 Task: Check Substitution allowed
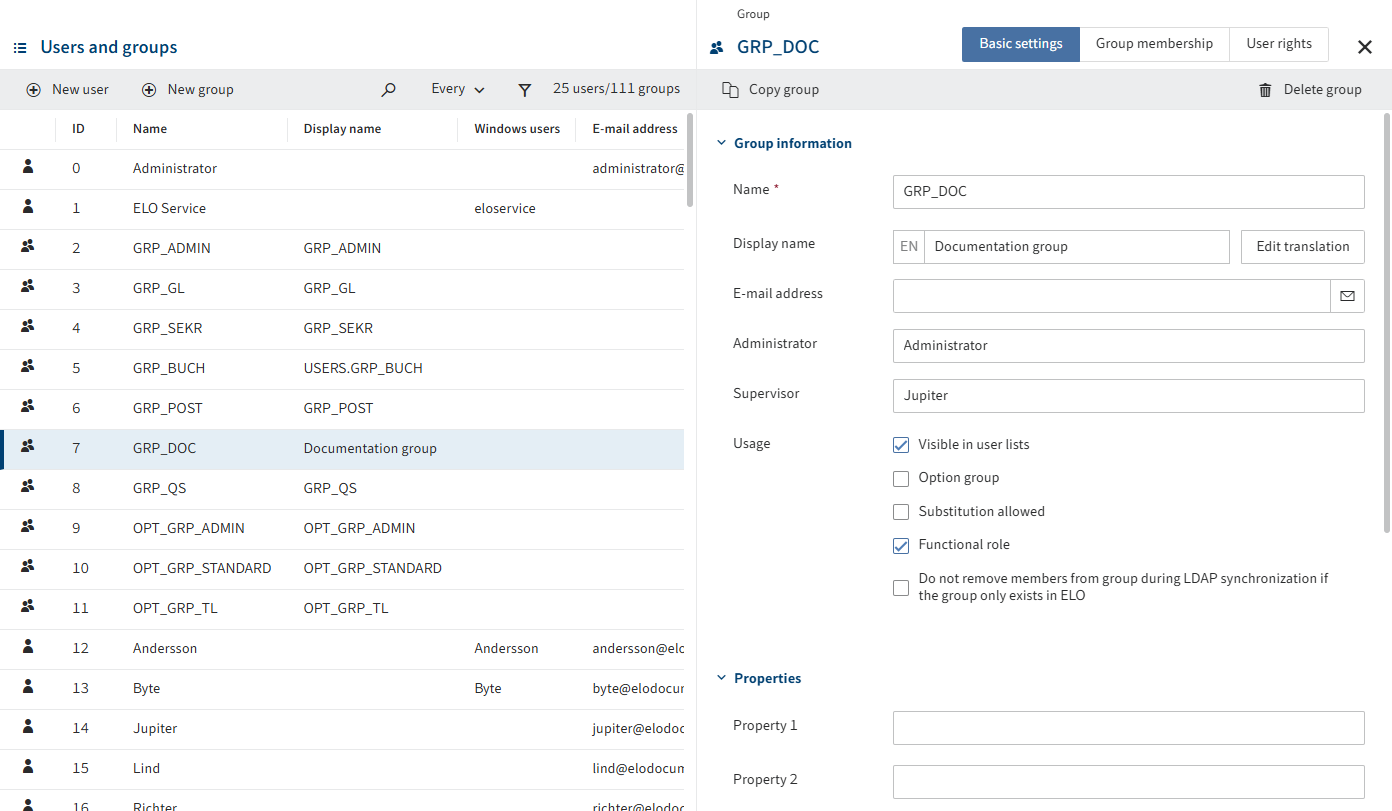[x=901, y=512]
